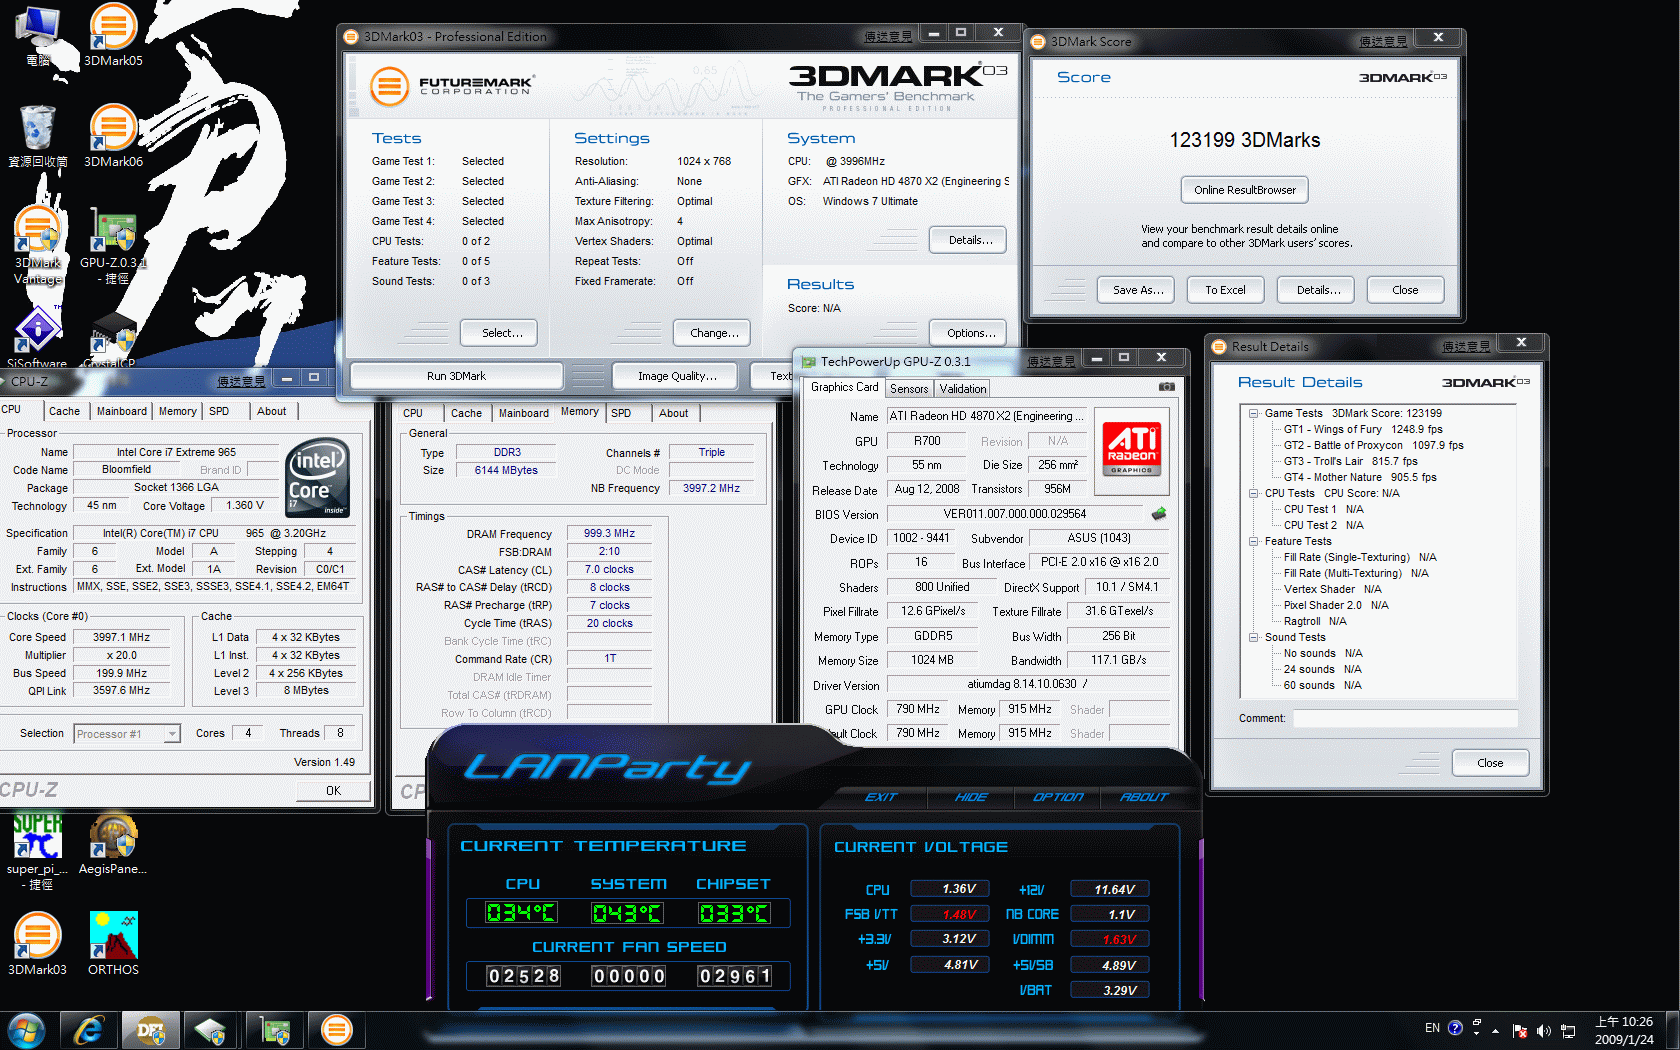Open the AegisPanel desktop shortcut
Screen dimensions: 1680x1050
113,845
